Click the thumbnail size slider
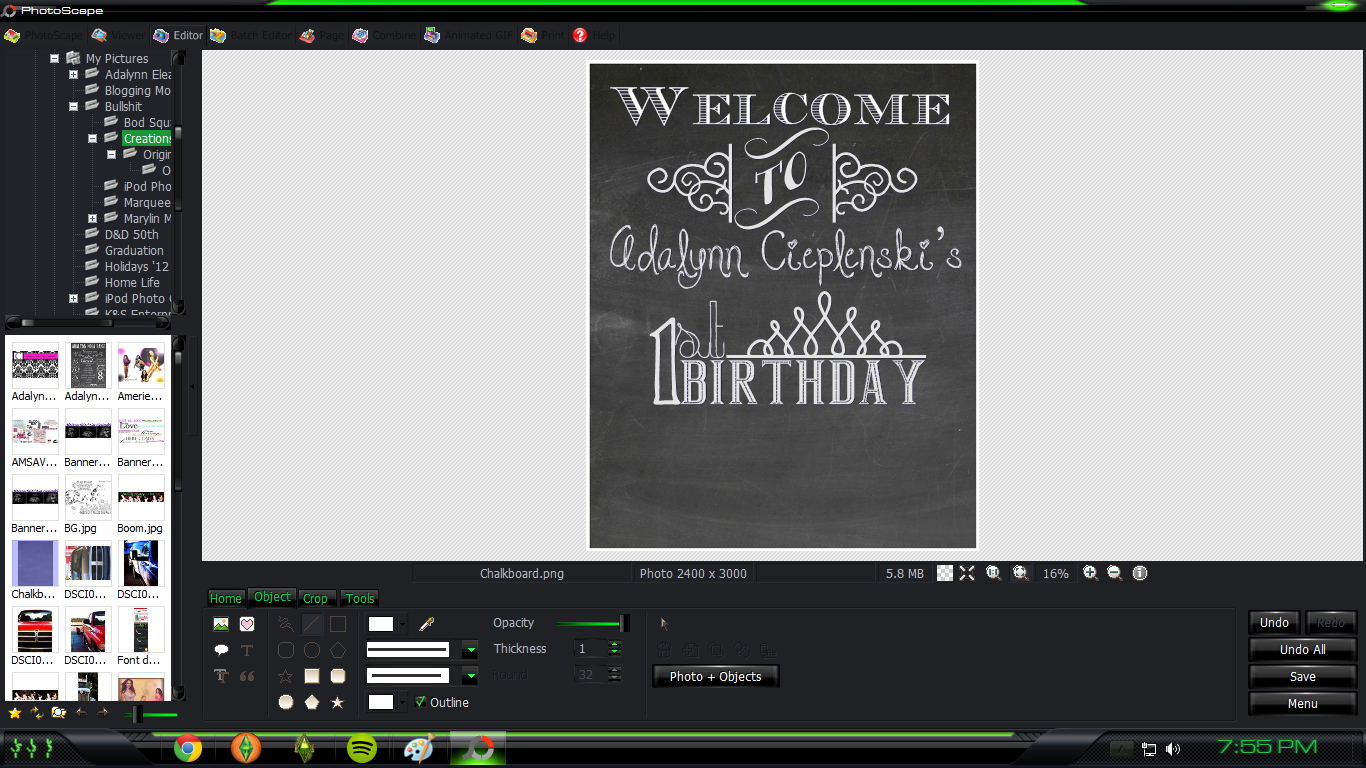The height and width of the screenshot is (768, 1366). tap(149, 714)
